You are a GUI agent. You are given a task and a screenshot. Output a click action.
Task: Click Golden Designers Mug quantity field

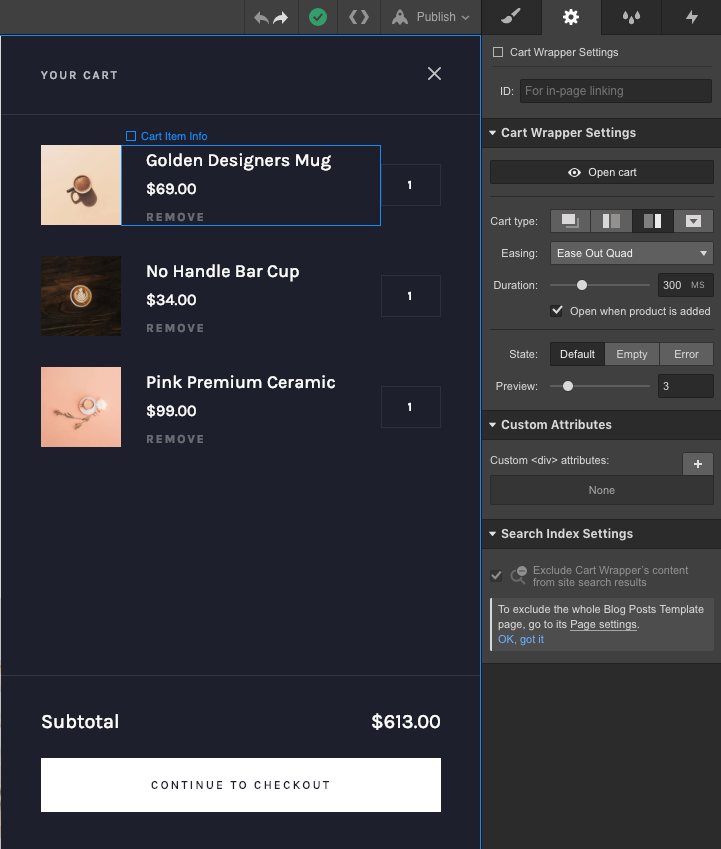tap(411, 185)
